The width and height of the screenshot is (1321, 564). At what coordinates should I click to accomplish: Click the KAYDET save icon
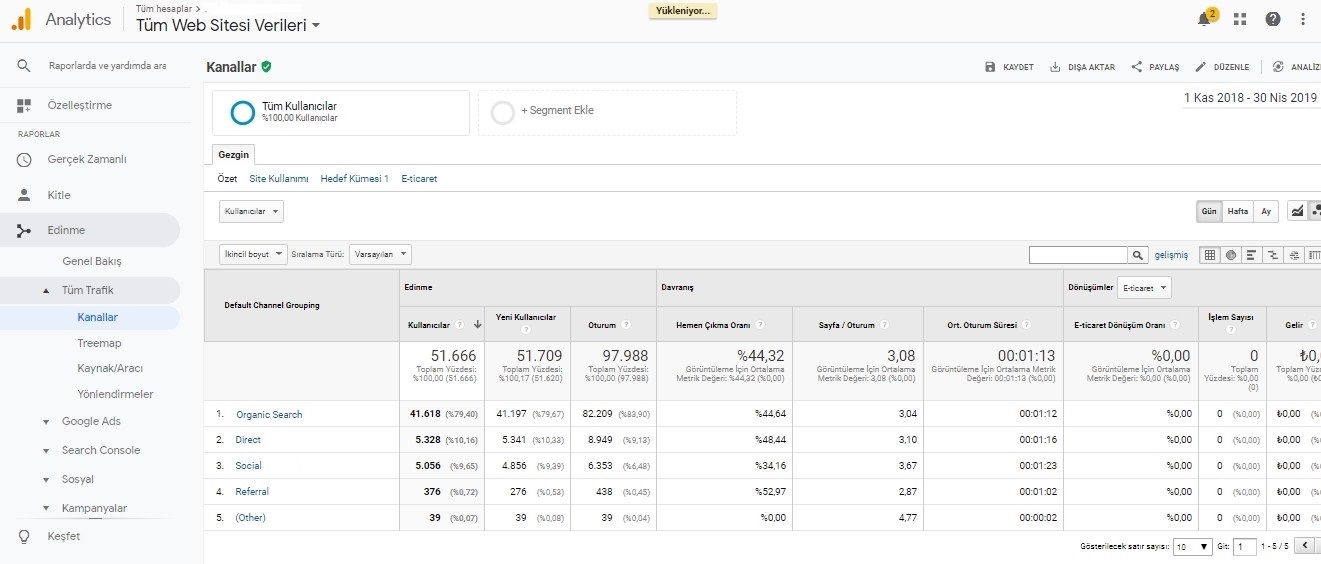point(991,67)
